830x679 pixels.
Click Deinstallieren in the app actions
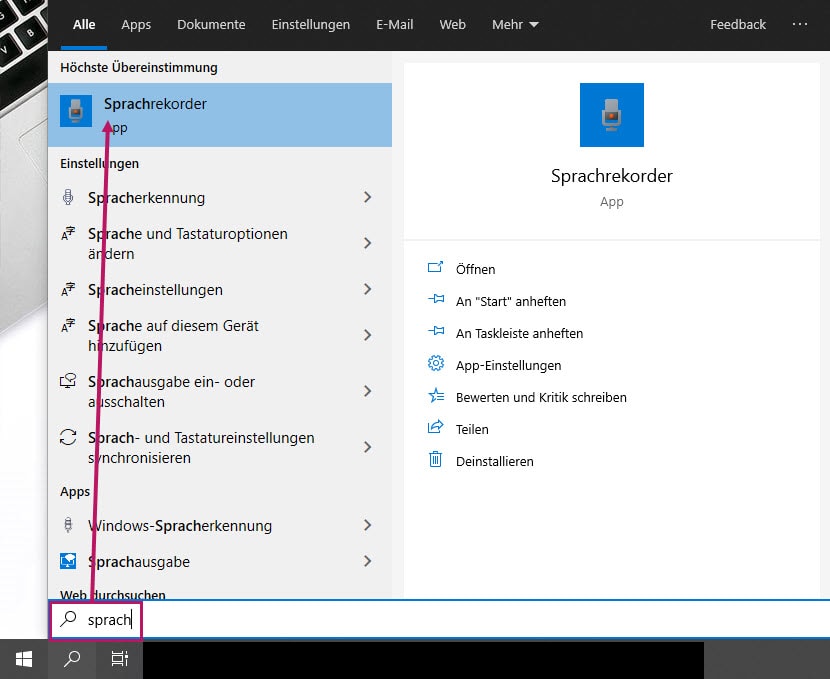494,461
